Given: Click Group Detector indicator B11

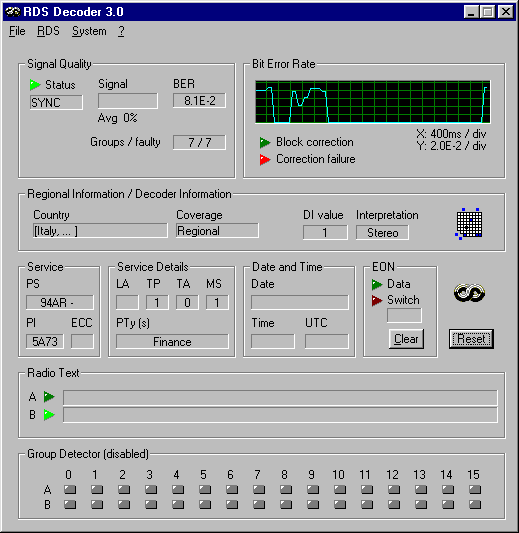Looking at the screenshot, I should click(367, 504).
